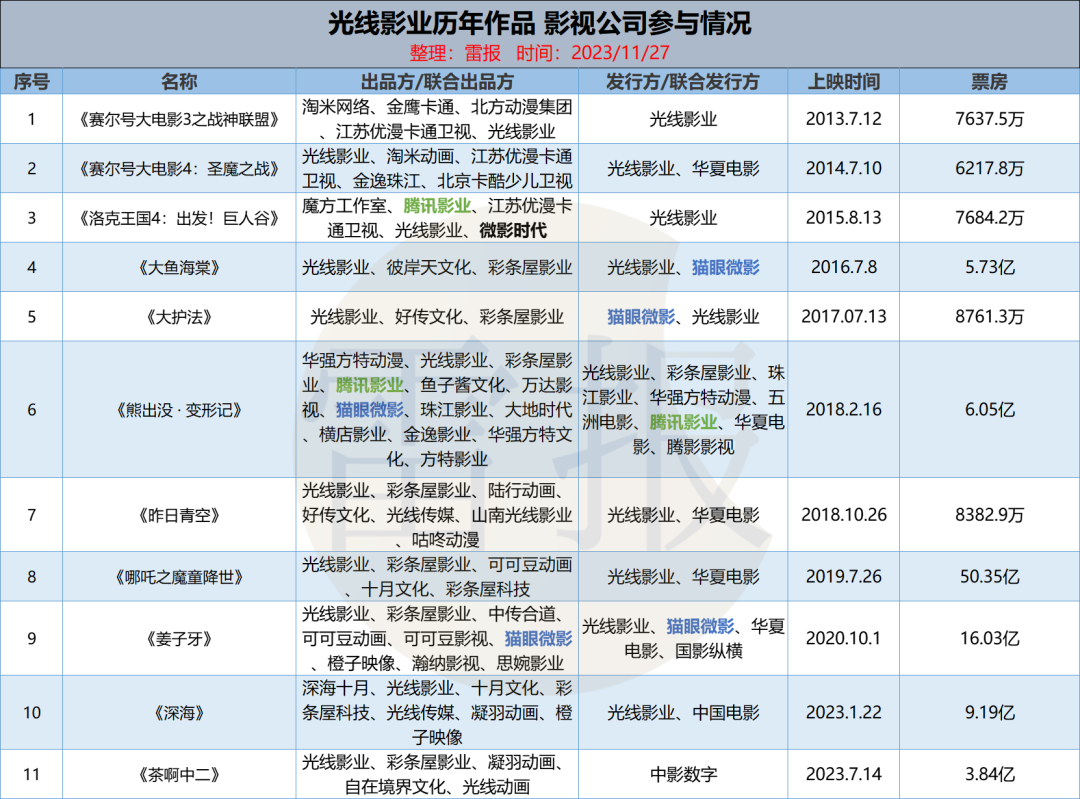
Task: Click the 2013.7.12 release date cell
Action: (842, 119)
